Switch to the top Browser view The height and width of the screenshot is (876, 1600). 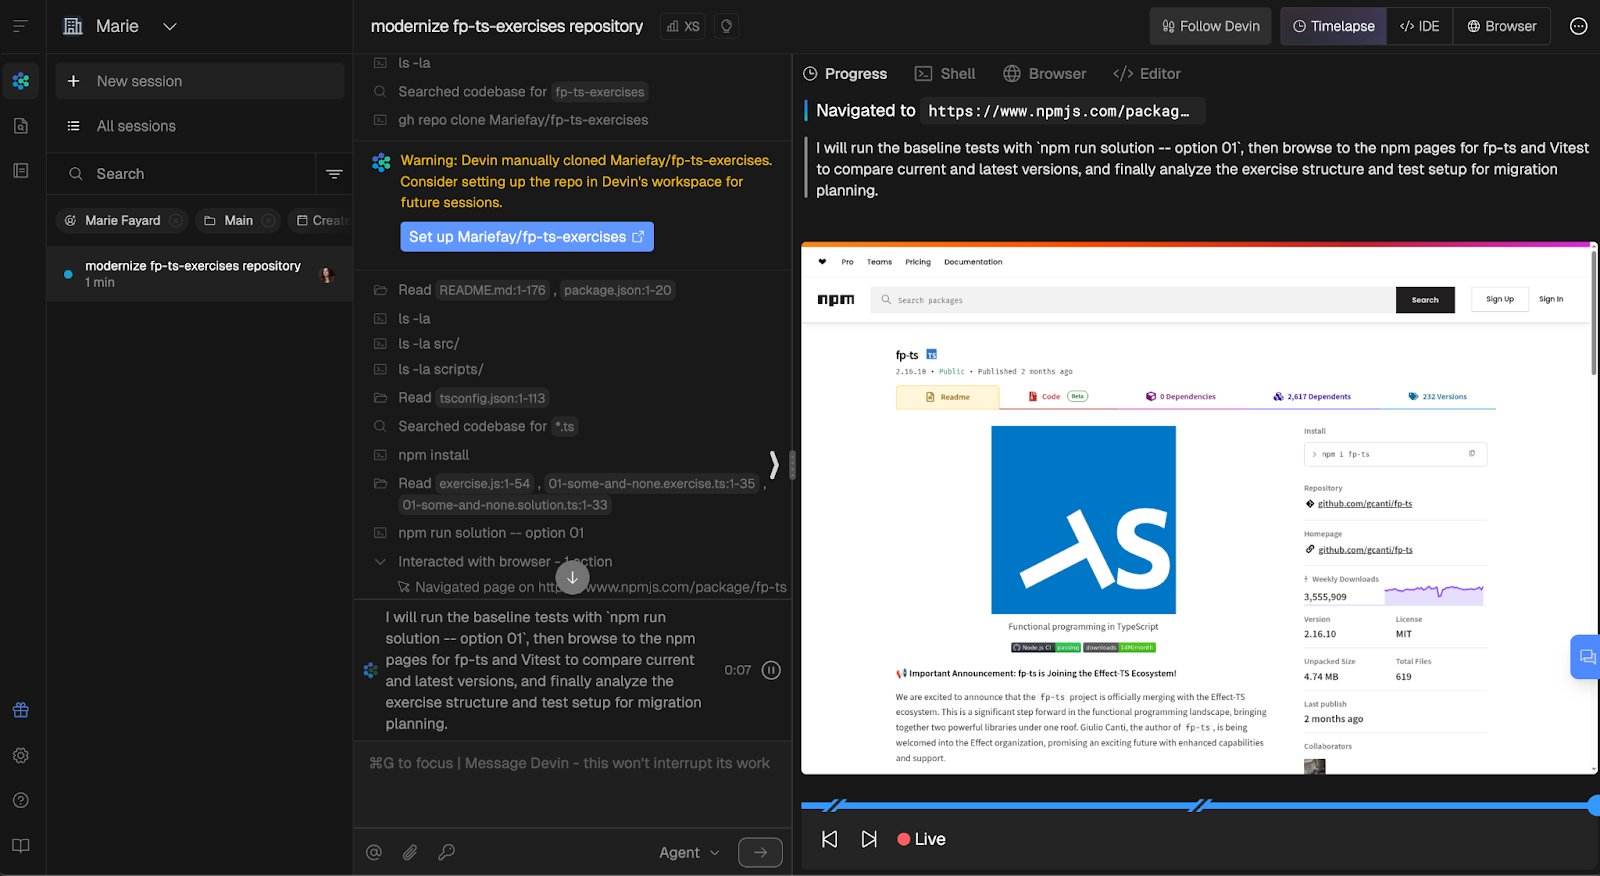(x=1502, y=26)
